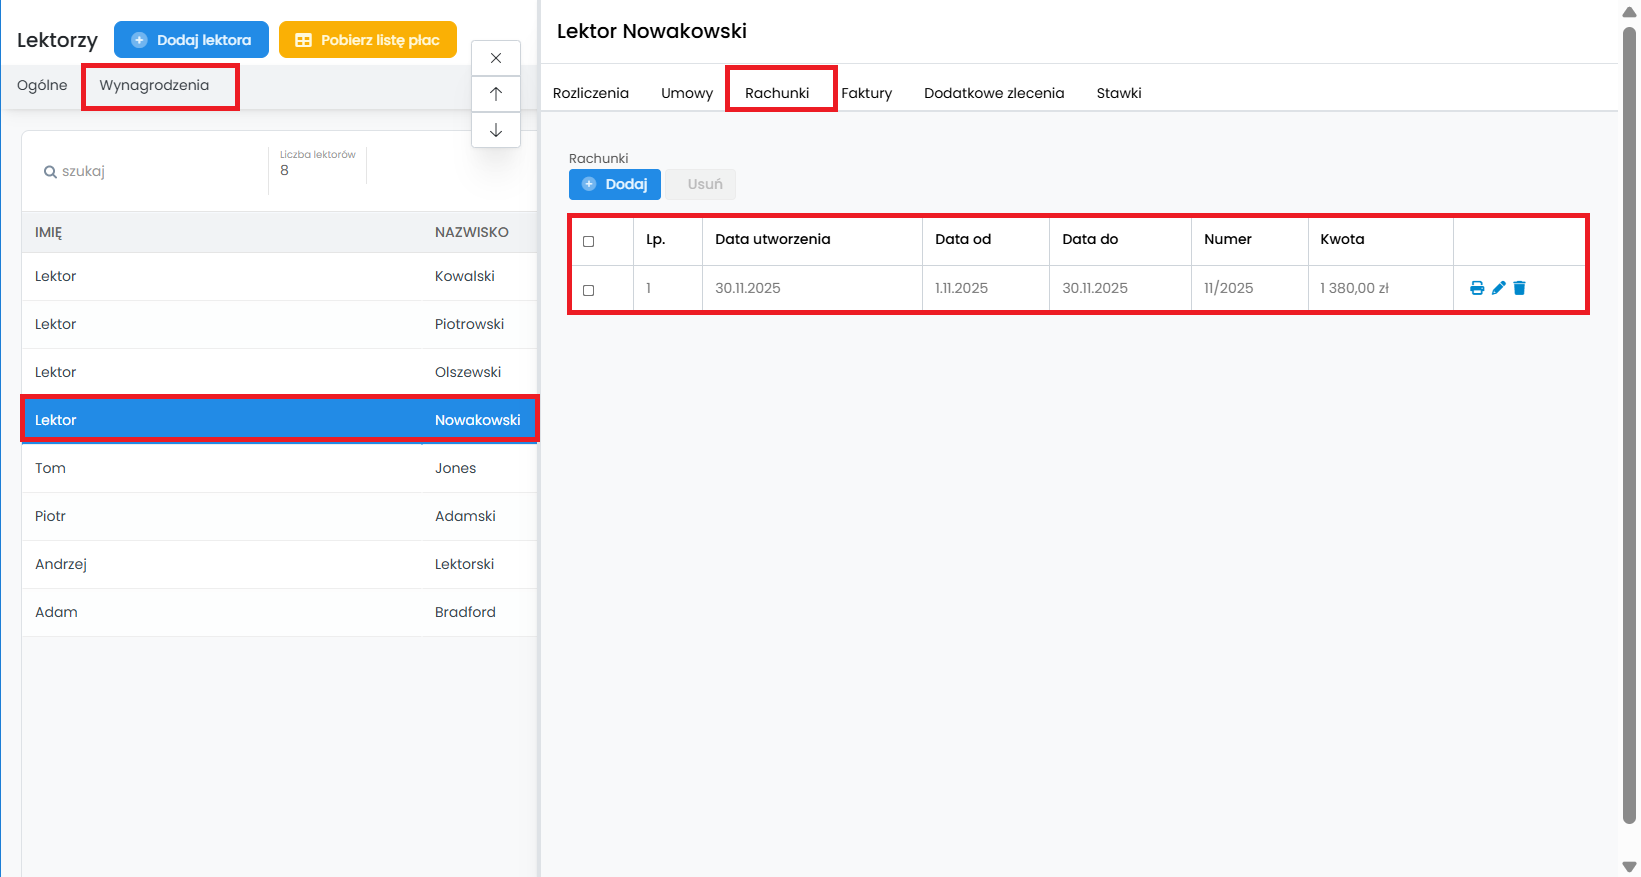Image resolution: width=1641 pixels, height=877 pixels.
Task: Click the scrollbar down arrow at bottom right
Action: 1629,866
